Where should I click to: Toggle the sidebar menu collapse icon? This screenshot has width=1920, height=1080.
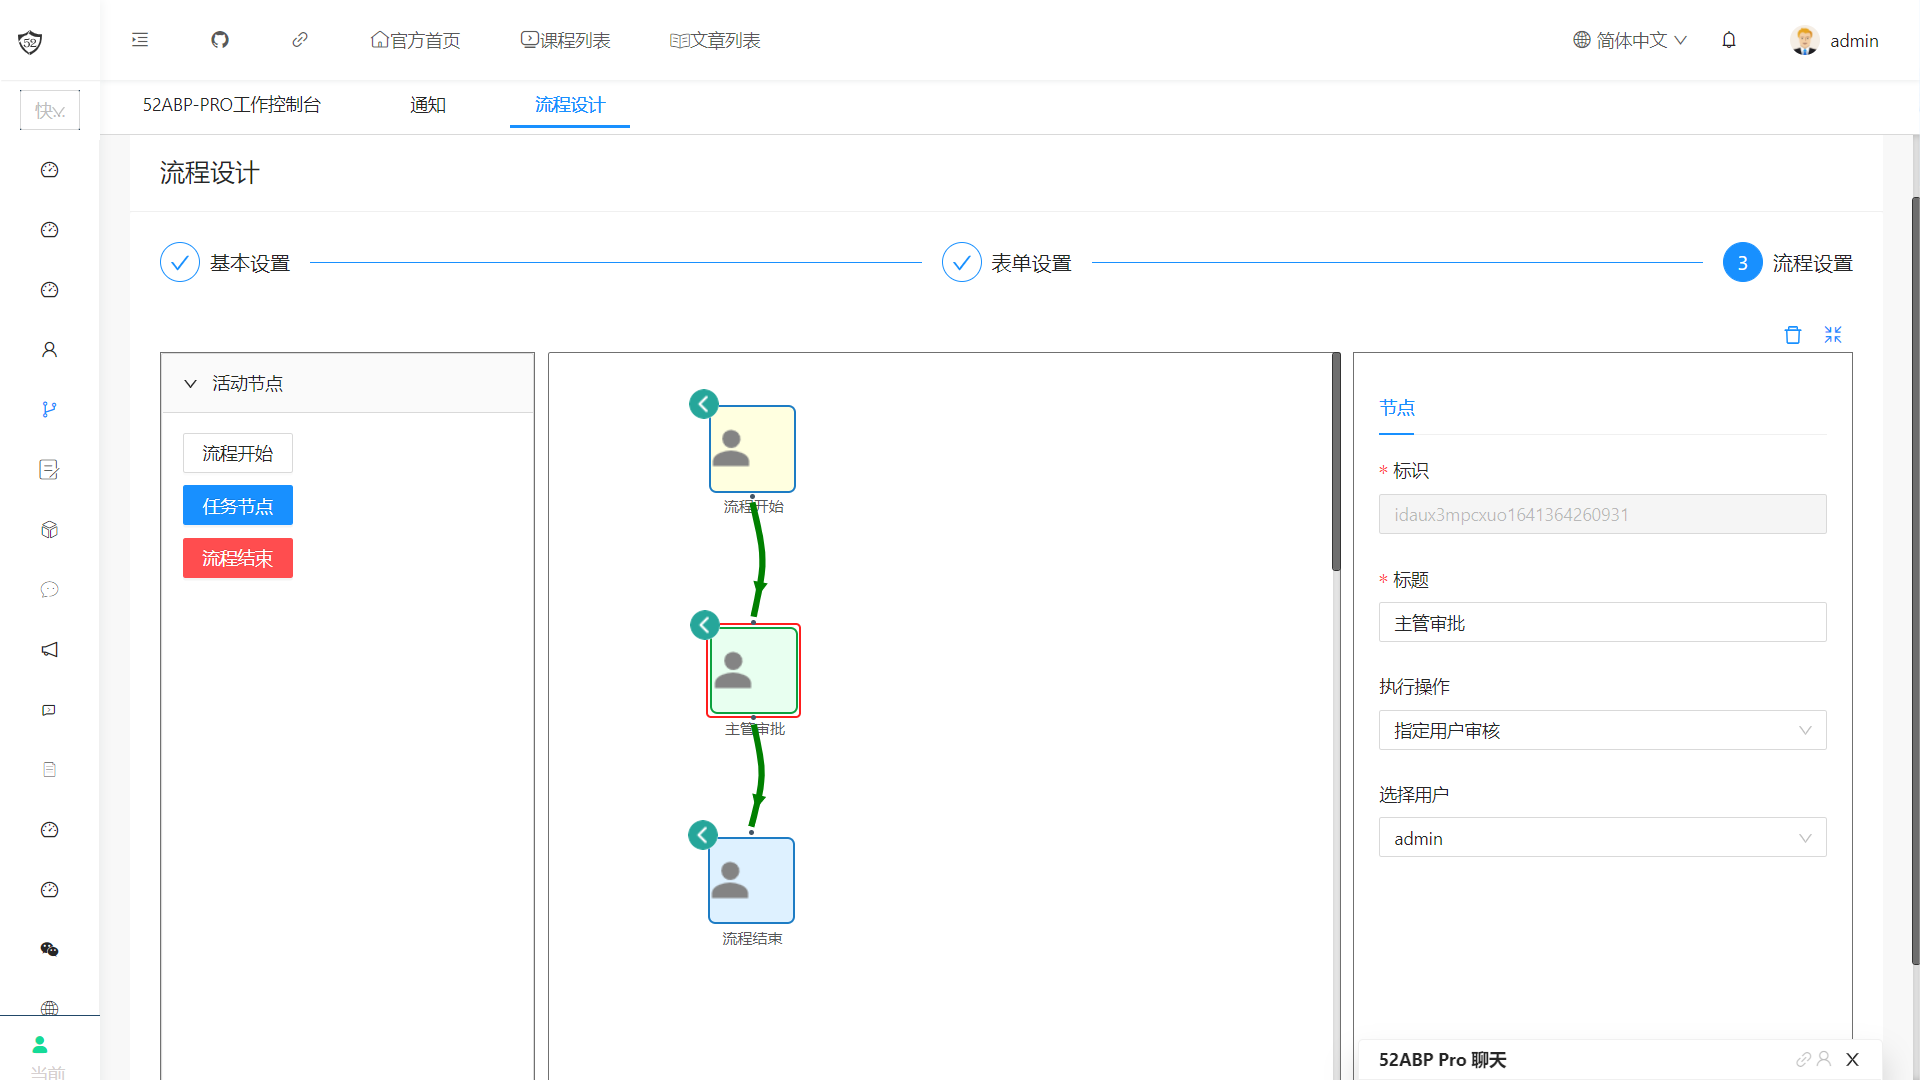pyautogui.click(x=140, y=40)
